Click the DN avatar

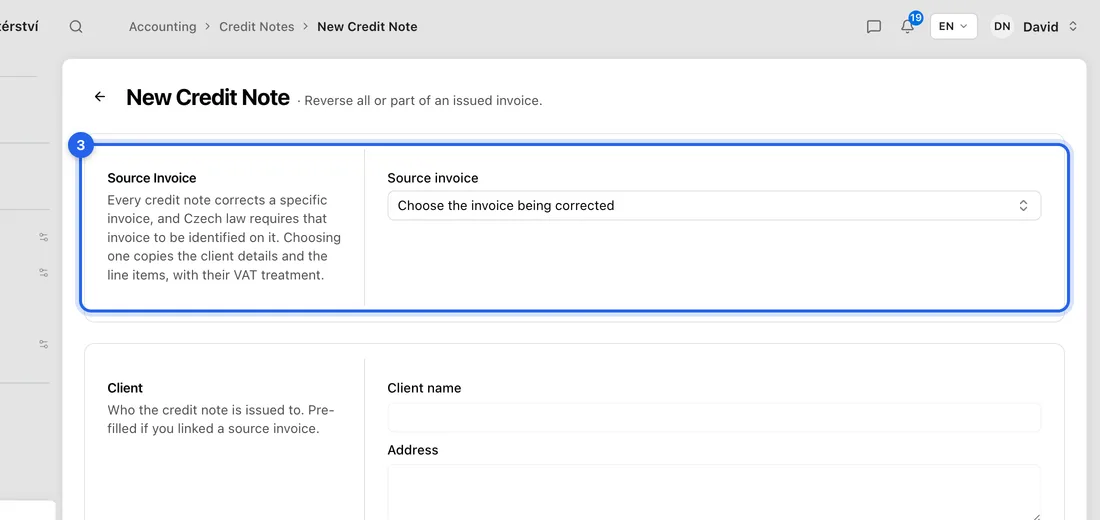(1002, 27)
